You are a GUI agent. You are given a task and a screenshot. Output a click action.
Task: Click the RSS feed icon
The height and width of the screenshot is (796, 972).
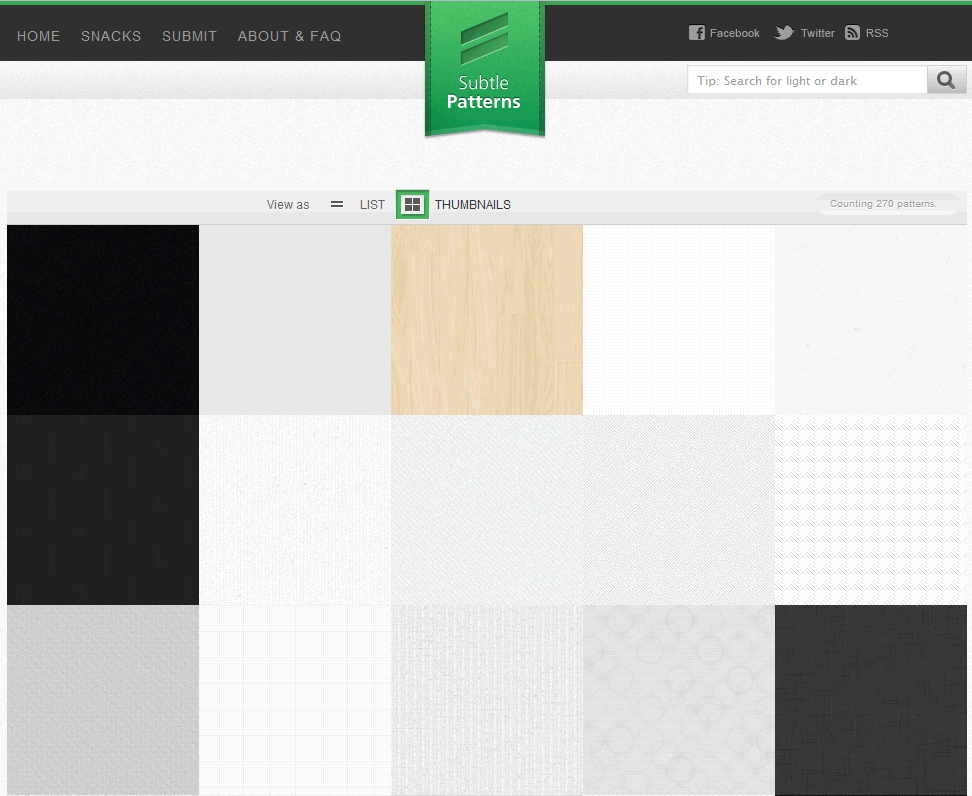pos(852,33)
